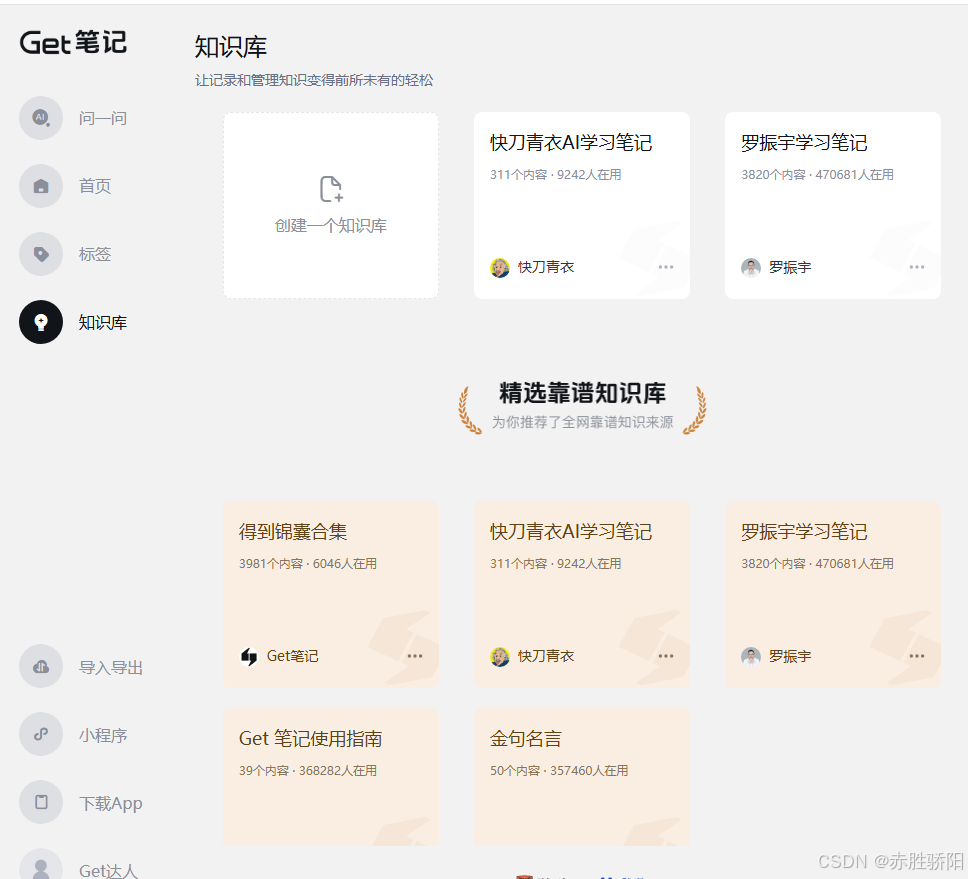Click the 首页 home icon
Screen dimensions: 968x879
coord(41,186)
